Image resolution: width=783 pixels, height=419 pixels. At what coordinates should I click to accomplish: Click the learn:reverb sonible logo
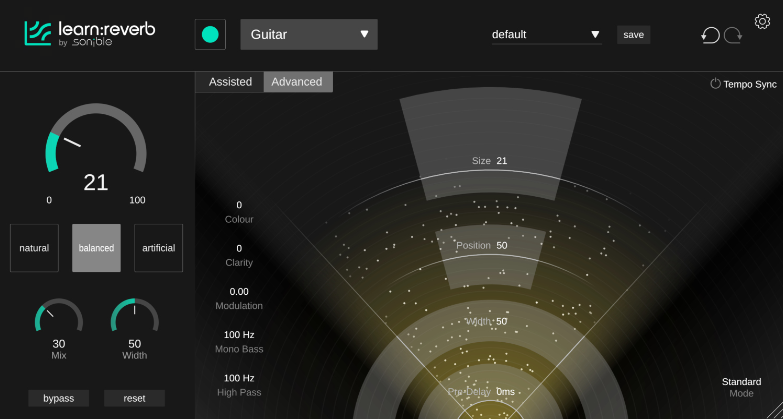tap(90, 33)
